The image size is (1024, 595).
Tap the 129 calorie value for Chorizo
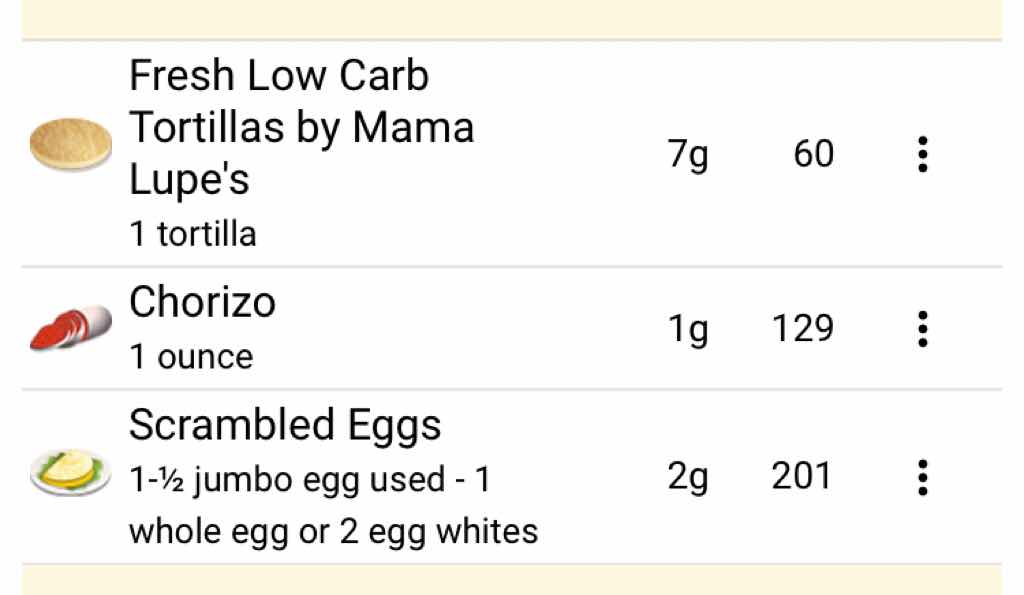[x=802, y=328]
